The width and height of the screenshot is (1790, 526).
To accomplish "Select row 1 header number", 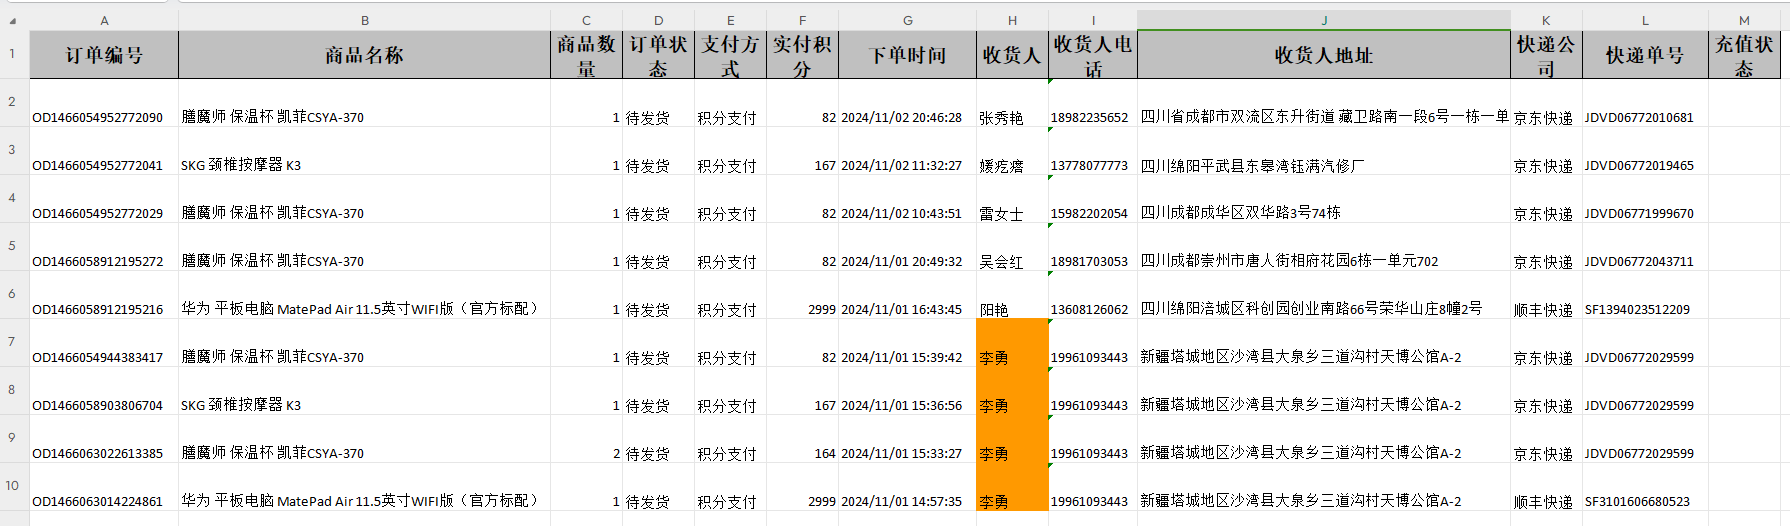I will coord(13,54).
